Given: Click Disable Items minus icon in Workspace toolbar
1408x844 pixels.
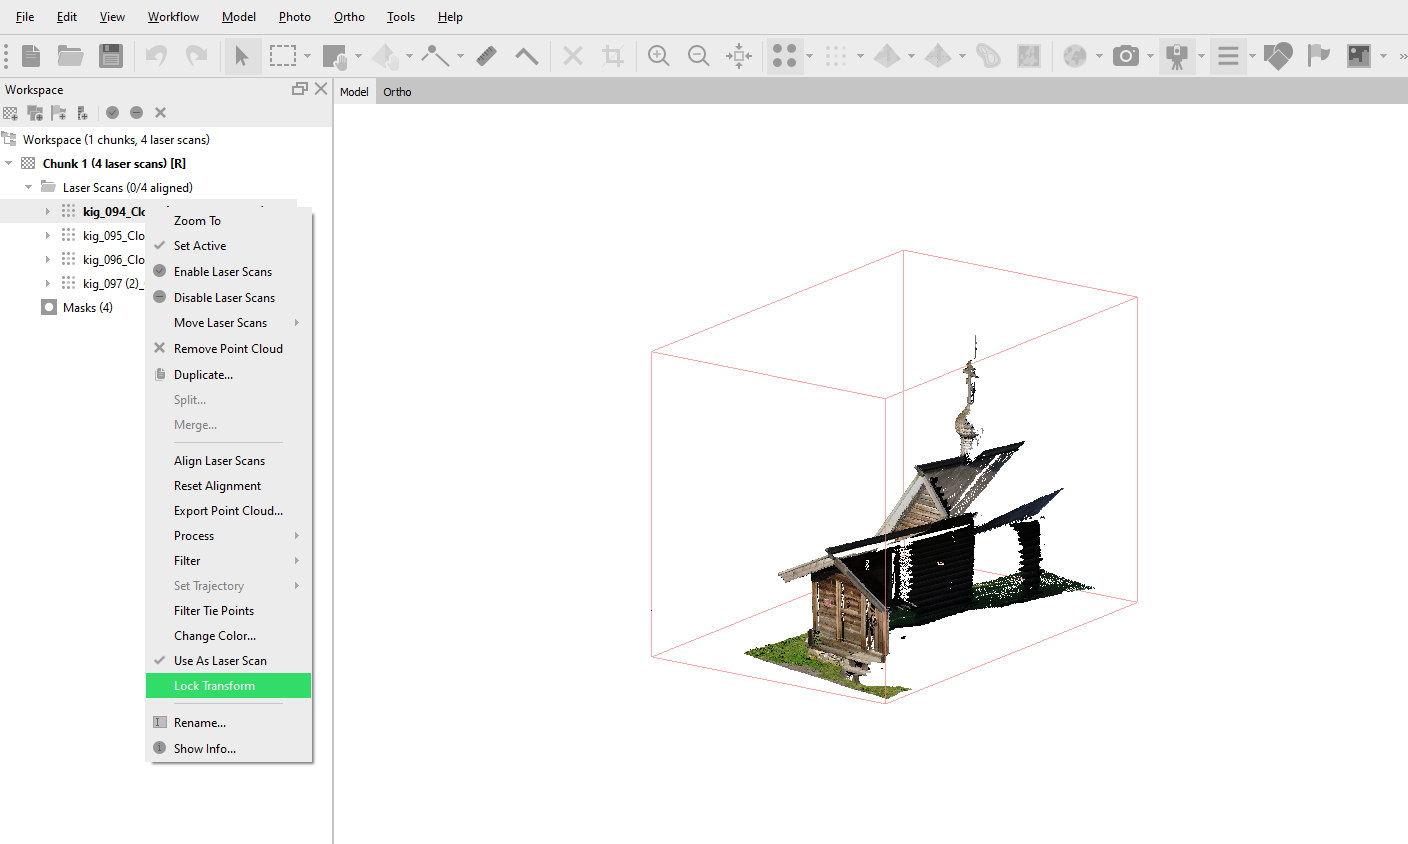Looking at the screenshot, I should [x=136, y=113].
